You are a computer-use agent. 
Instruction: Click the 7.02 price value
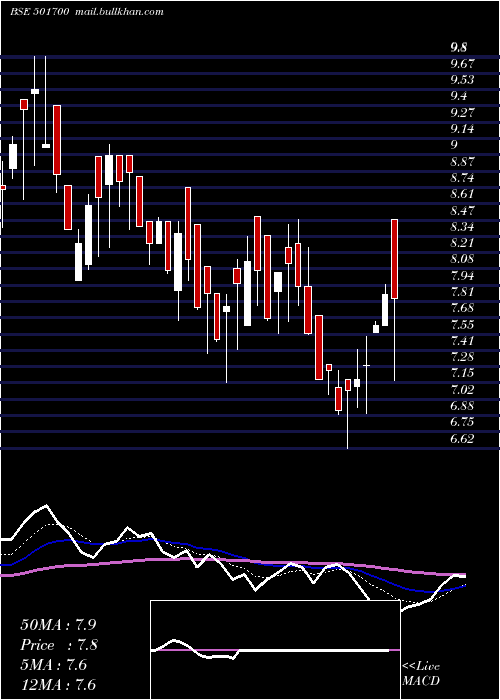(462, 390)
